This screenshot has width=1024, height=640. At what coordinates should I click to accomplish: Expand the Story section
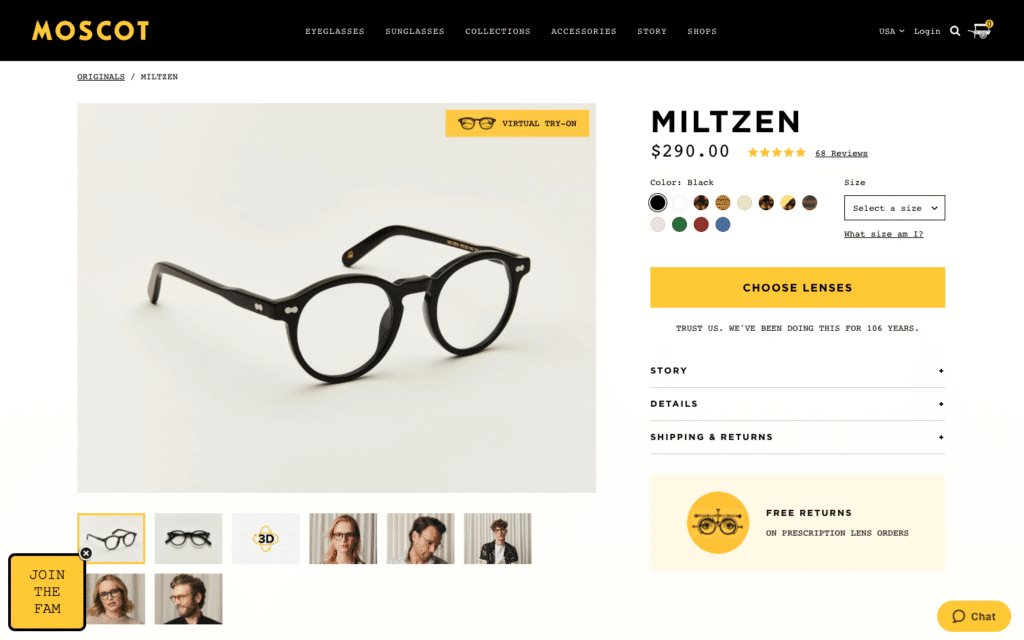(797, 371)
